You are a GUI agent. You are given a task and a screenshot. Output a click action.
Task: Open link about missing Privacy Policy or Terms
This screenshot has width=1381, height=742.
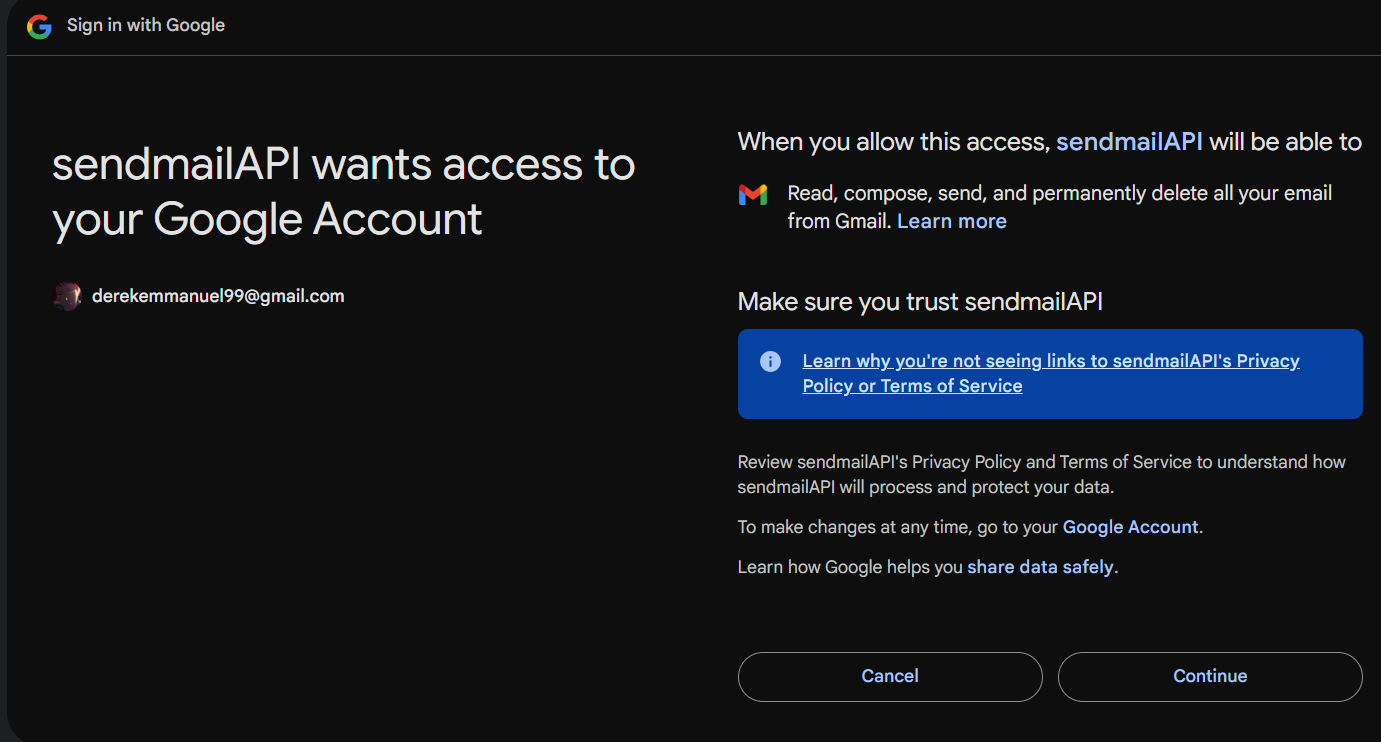[x=1051, y=373]
